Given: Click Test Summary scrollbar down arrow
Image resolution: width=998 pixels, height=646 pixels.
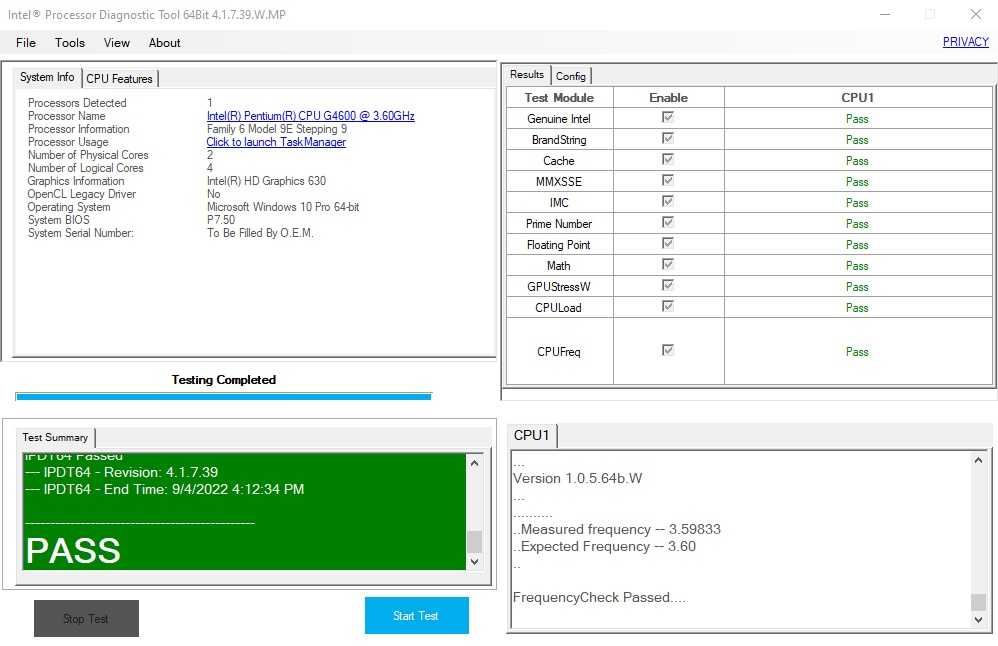Looking at the screenshot, I should [x=474, y=562].
